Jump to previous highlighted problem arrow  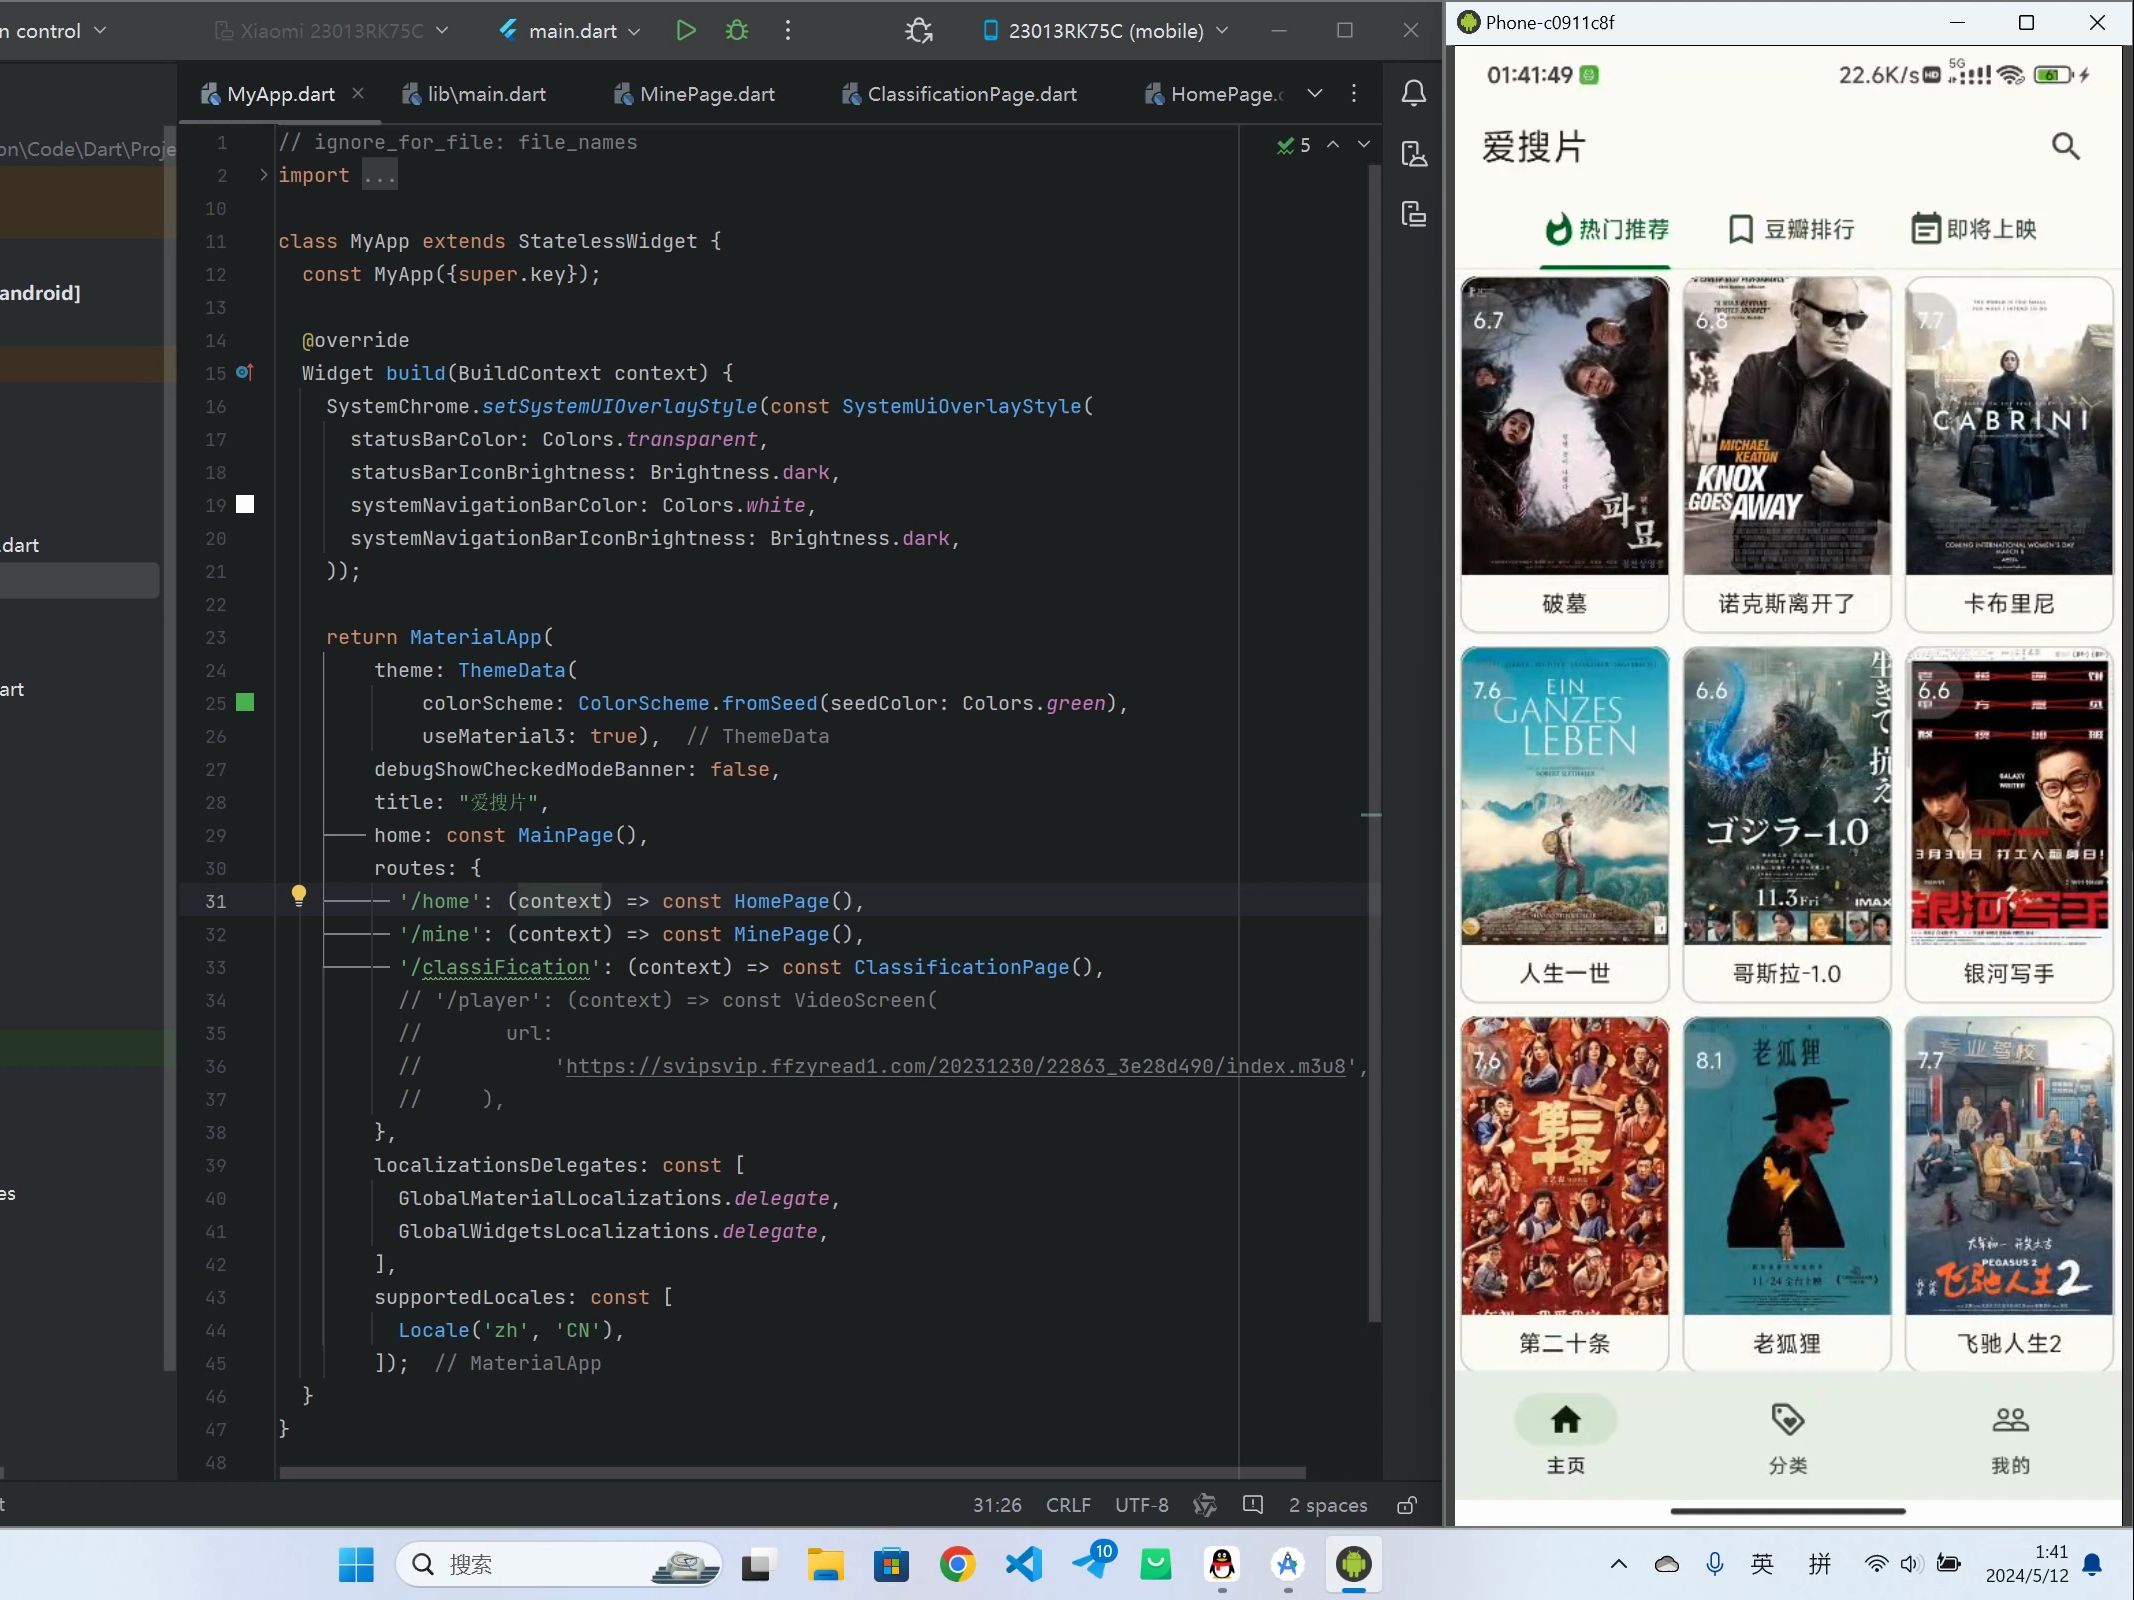click(1333, 145)
